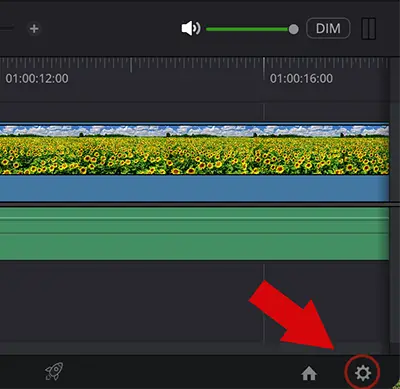
Task: Select the green audio clip
Action: pyautogui.click(x=194, y=234)
